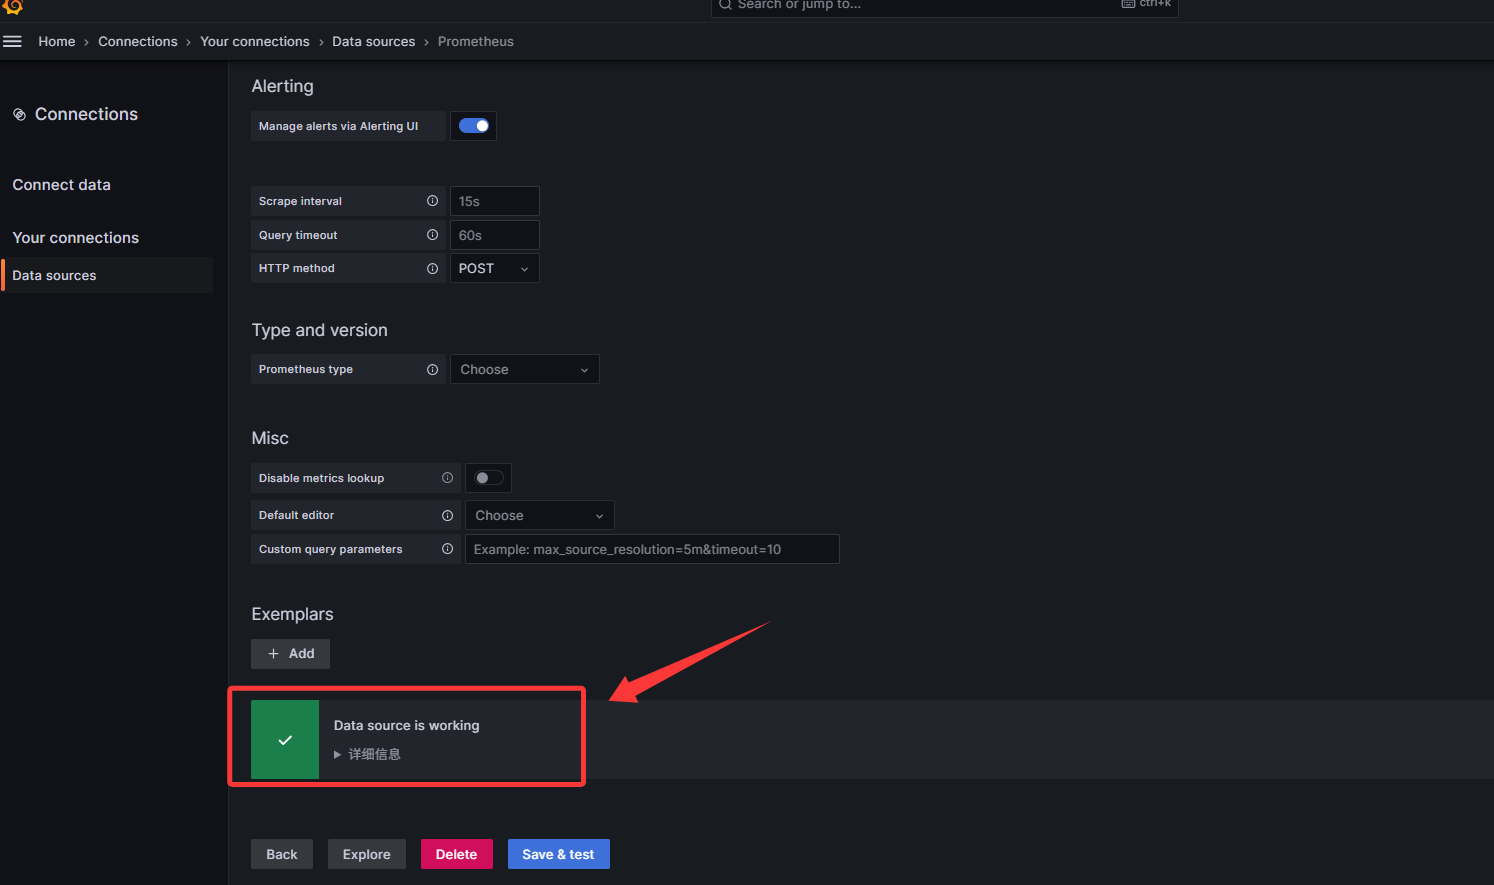Screen dimensions: 1494x885
Task: Open the Default editor Choose dropdown
Action: tap(539, 515)
